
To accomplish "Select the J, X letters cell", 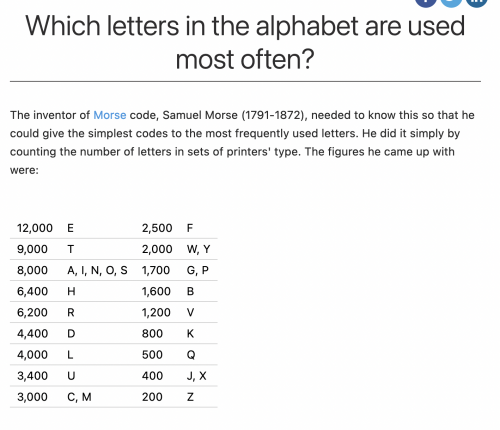I will 196,376.
